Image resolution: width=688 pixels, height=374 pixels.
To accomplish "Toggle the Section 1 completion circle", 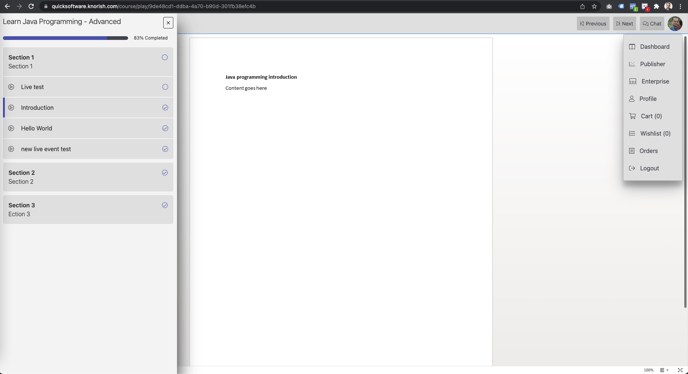I will 165,57.
